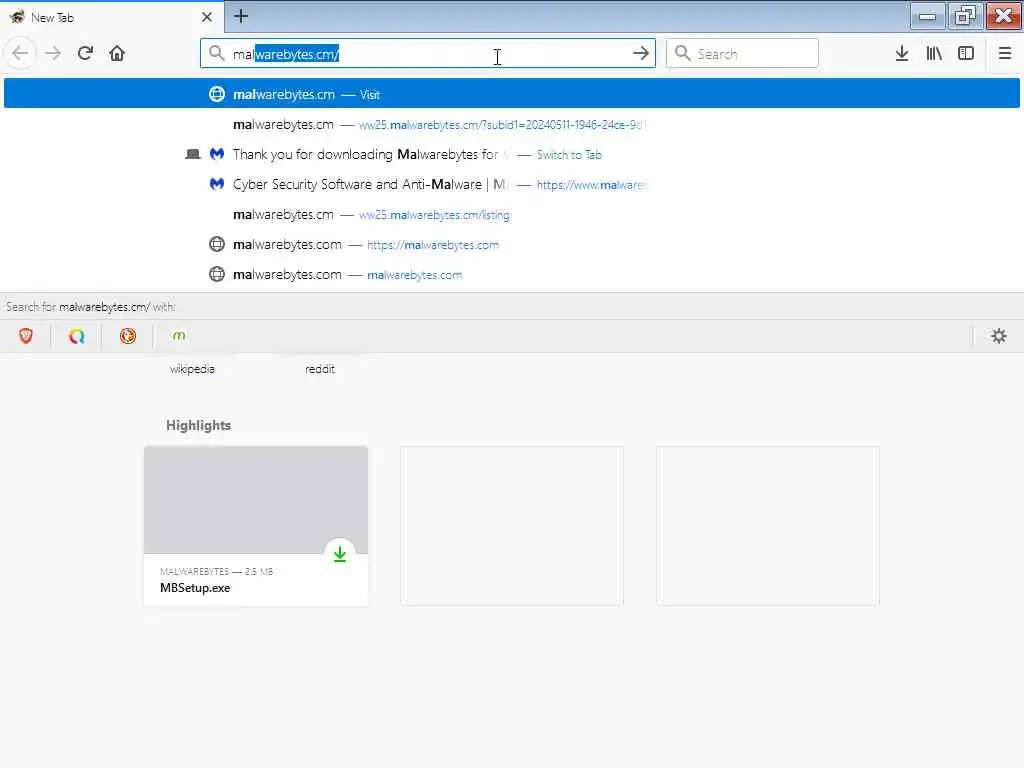Visit malwarebytes.cm highlighted suggestion
Viewport: 1024px width, 768px height.
511,94
